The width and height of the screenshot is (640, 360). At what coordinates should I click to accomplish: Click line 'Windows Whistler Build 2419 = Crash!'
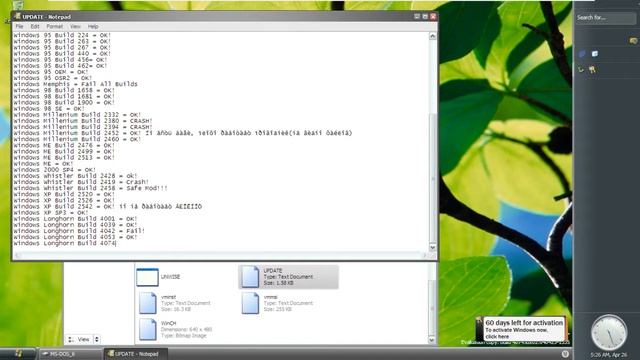pos(81,182)
